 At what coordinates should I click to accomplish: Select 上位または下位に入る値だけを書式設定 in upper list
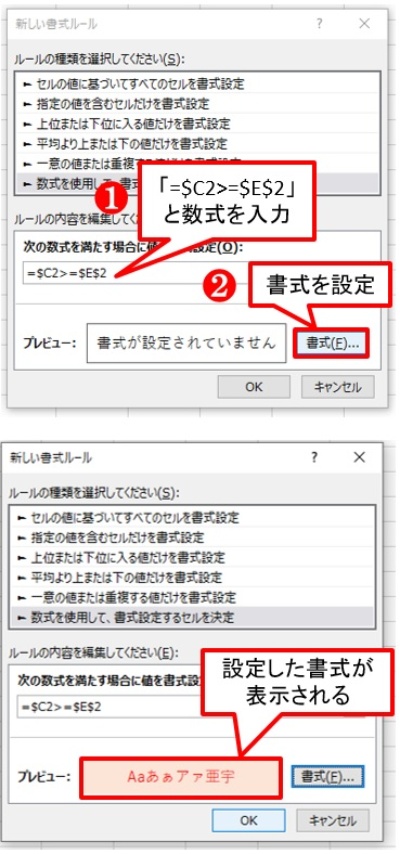point(196,124)
